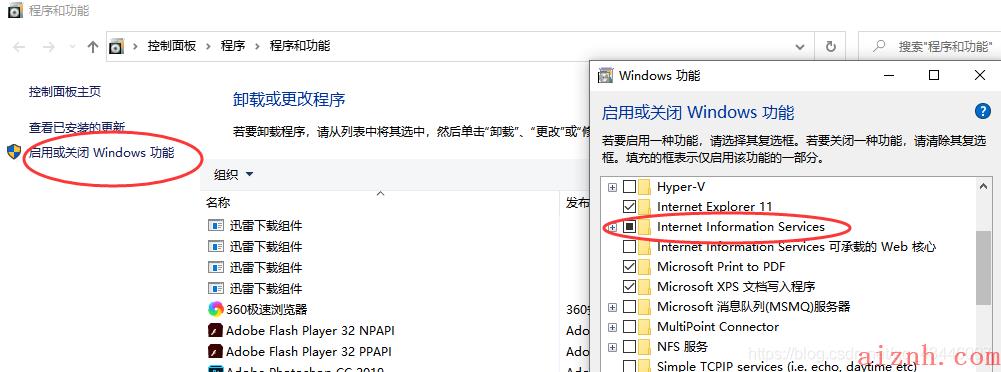Close the Windows 功能 dialog
1001x372 pixels.
tap(980, 75)
